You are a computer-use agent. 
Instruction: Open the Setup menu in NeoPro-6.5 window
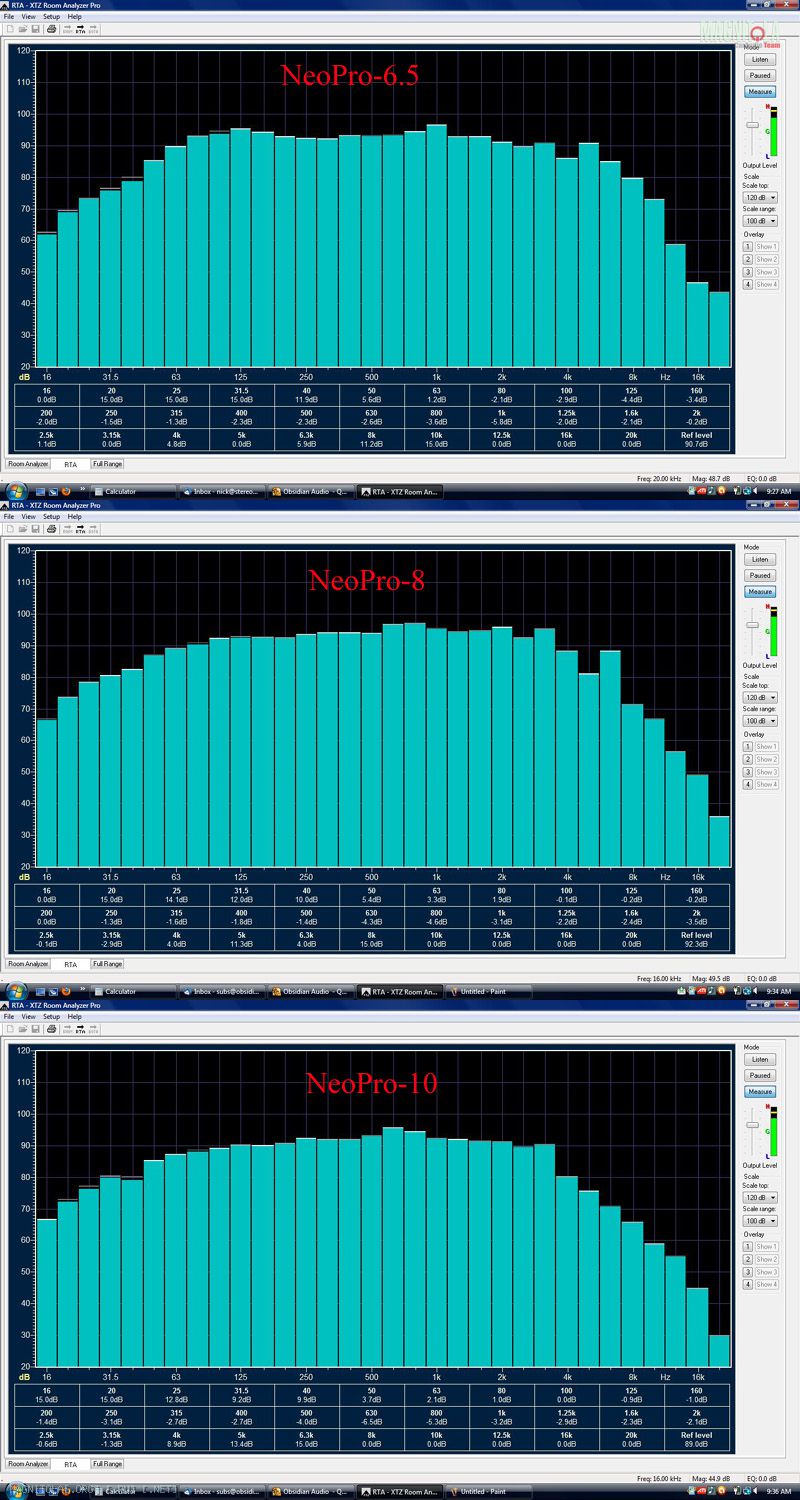[51, 17]
